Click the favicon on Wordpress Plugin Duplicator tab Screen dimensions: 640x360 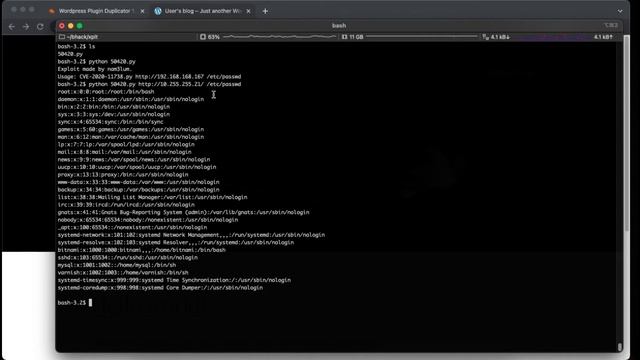coord(52,11)
